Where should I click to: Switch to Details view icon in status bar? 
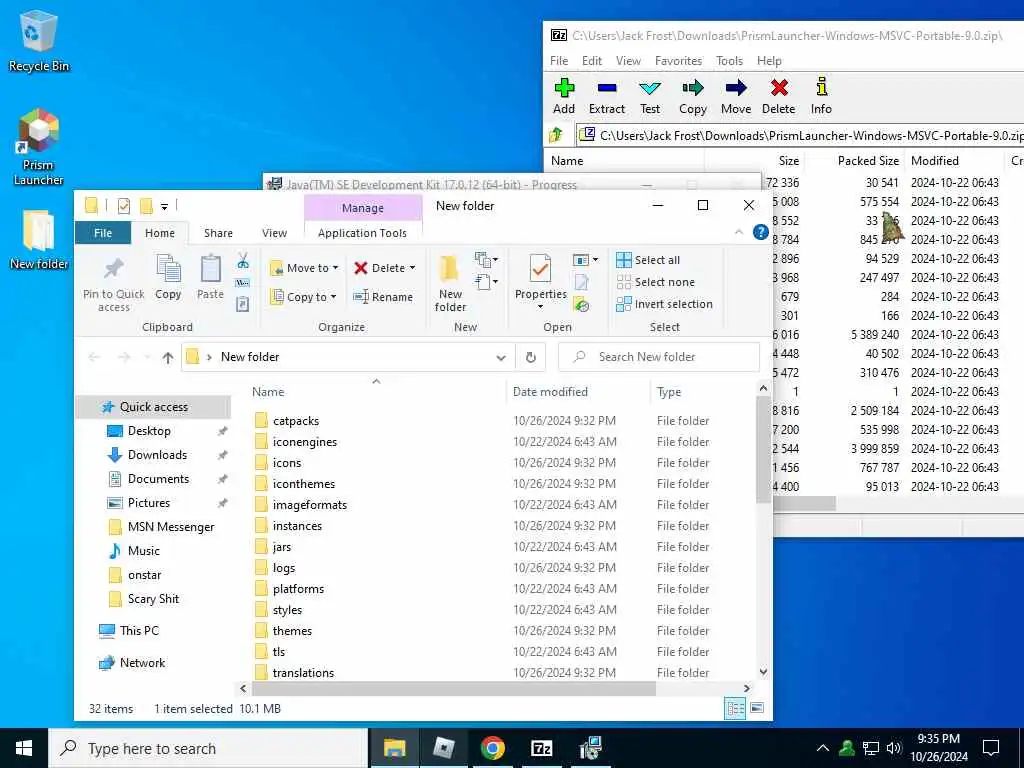pyautogui.click(x=735, y=709)
